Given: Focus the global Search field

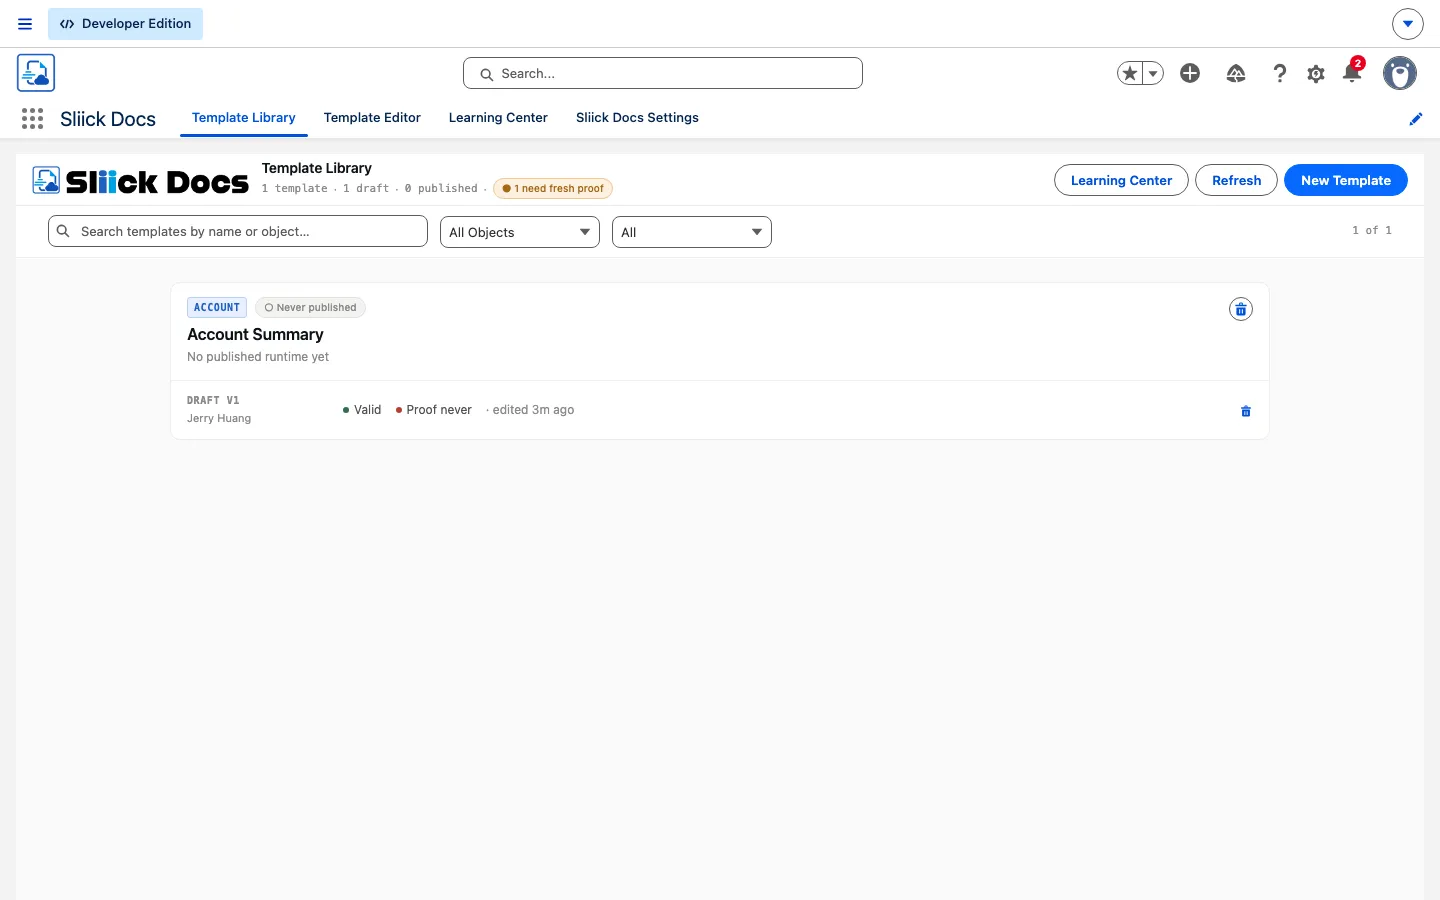Looking at the screenshot, I should pyautogui.click(x=663, y=73).
